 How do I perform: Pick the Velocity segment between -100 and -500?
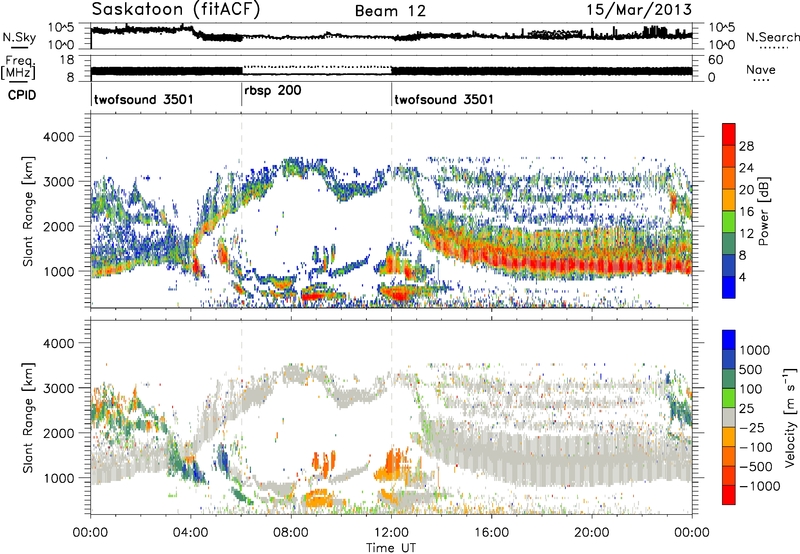[729, 456]
